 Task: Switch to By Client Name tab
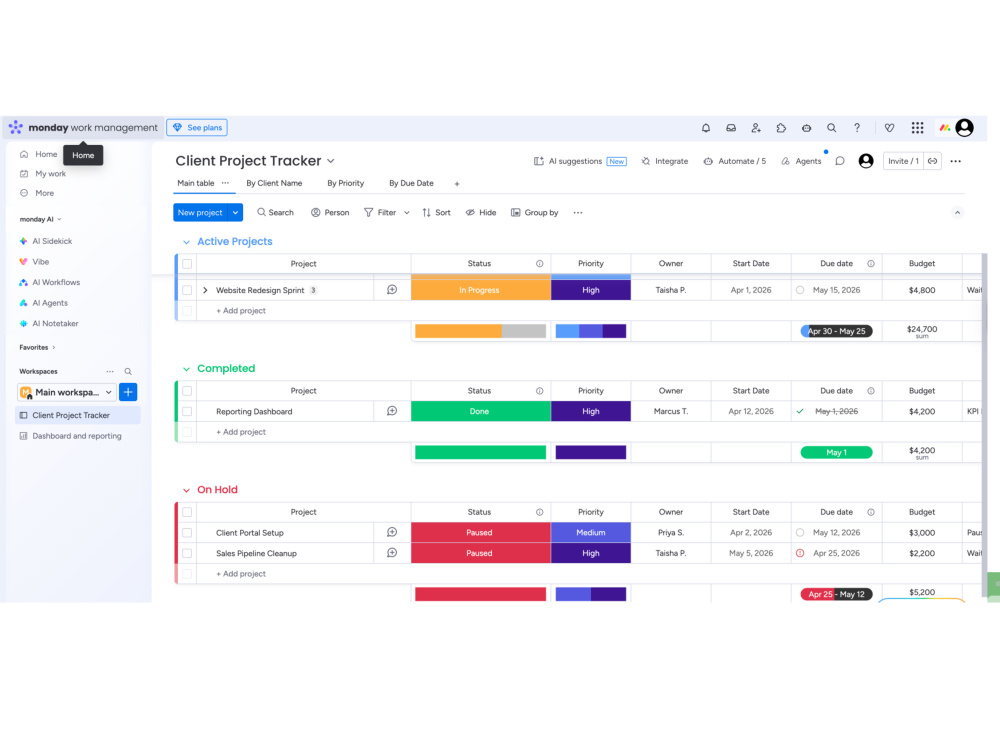274,183
